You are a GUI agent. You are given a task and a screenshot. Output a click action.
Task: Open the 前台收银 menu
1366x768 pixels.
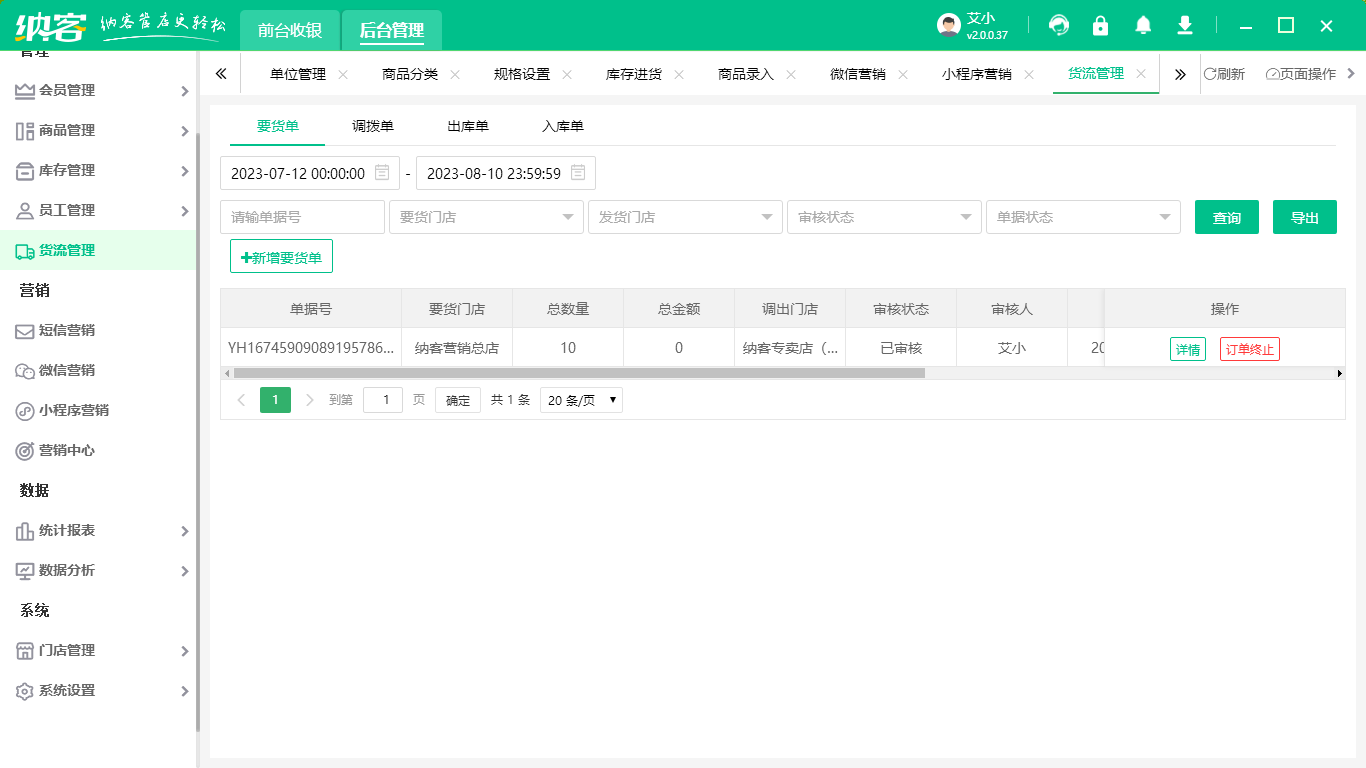point(290,30)
